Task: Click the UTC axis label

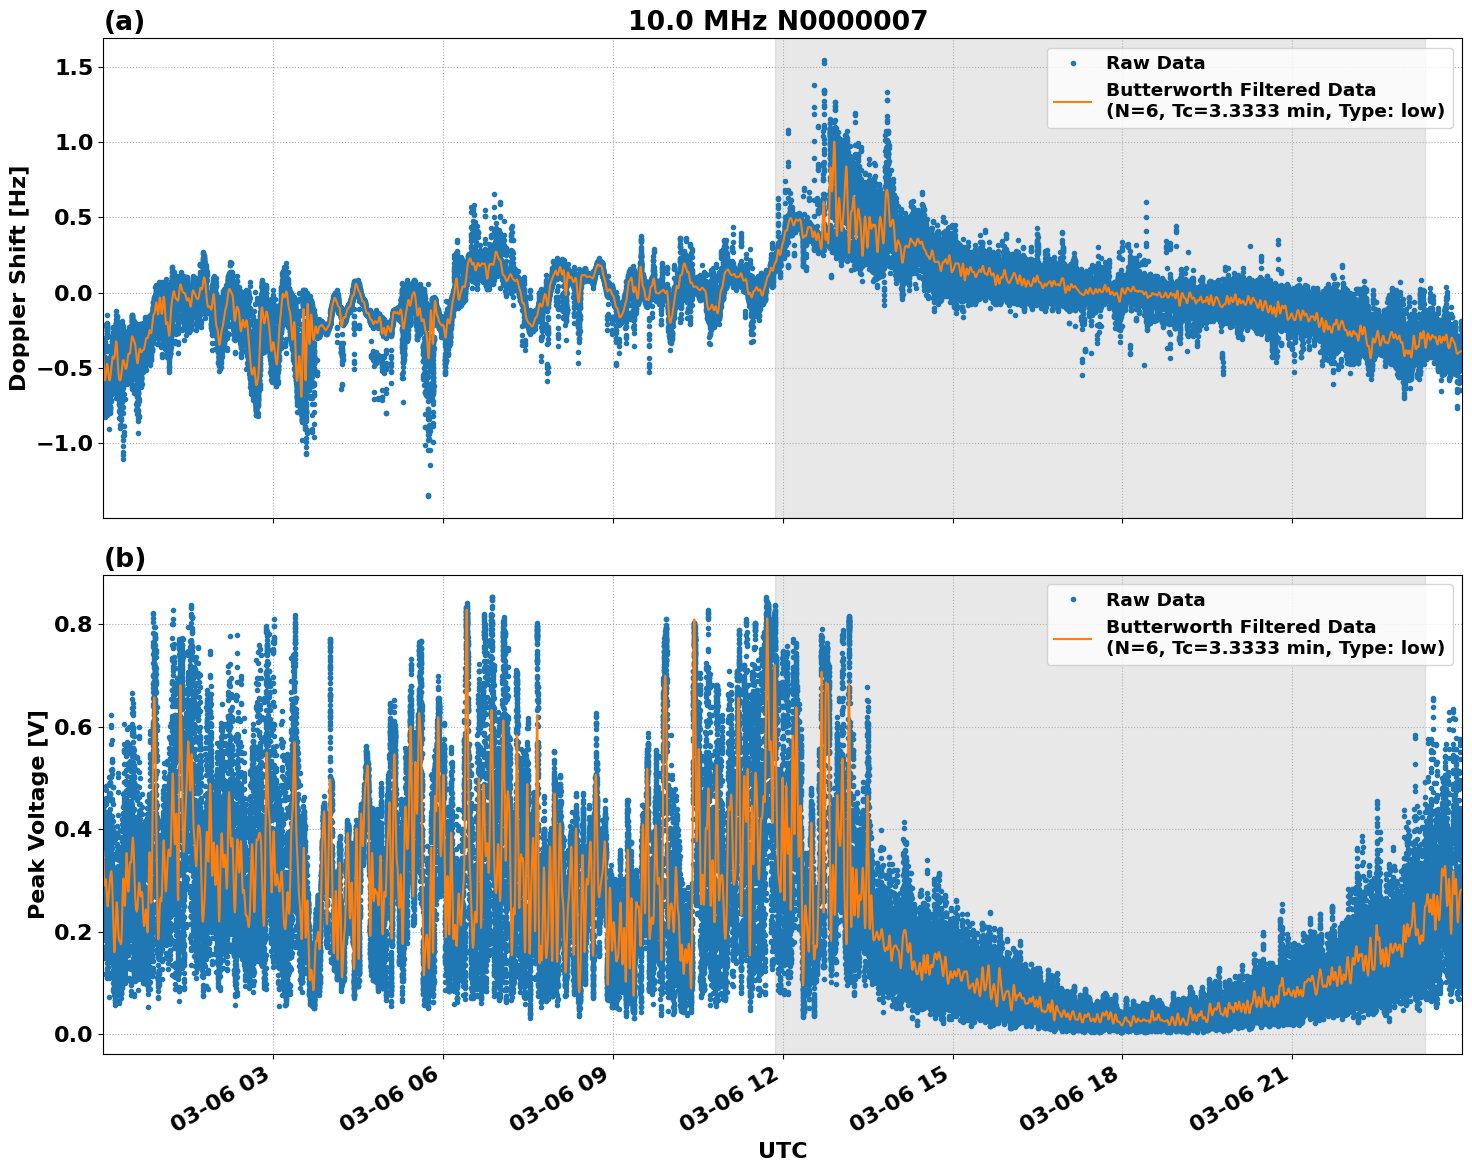Action: 784,1151
